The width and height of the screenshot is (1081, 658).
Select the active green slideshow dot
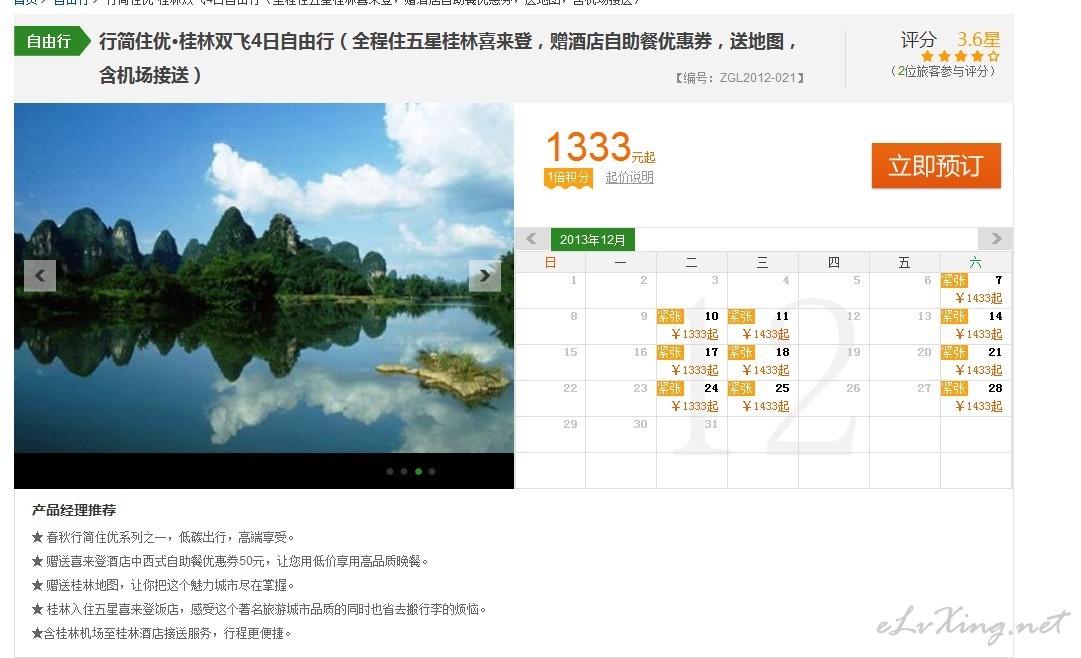418,472
